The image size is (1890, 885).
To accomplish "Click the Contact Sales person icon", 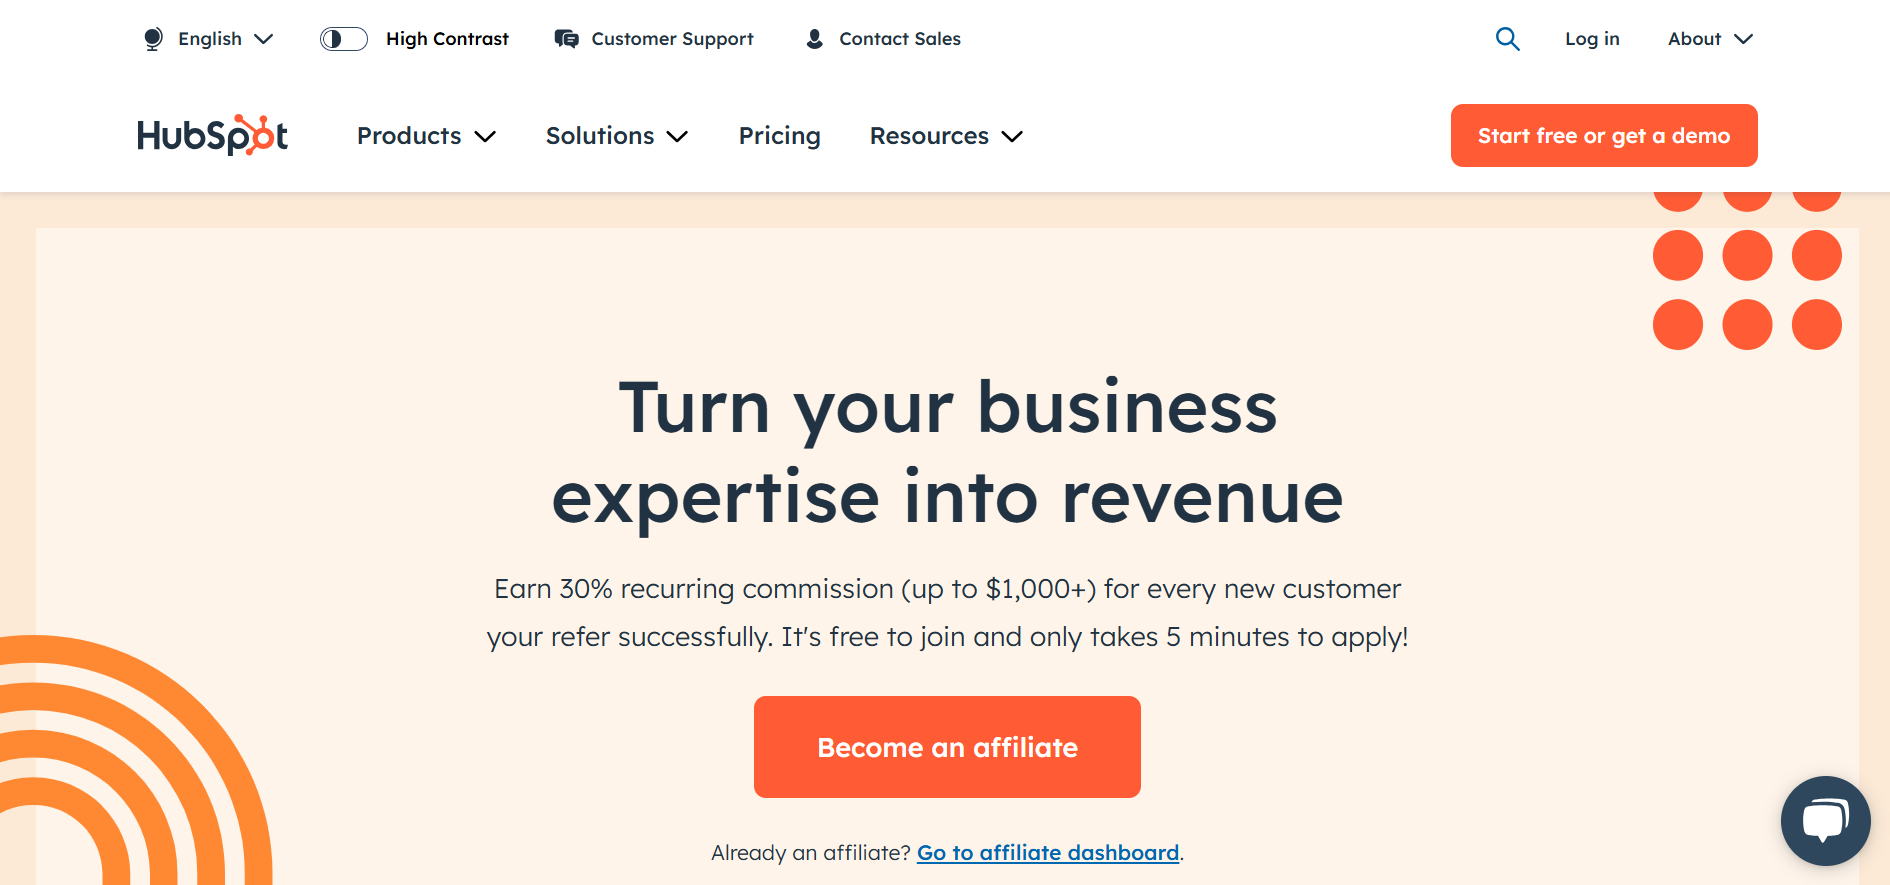I will point(815,39).
